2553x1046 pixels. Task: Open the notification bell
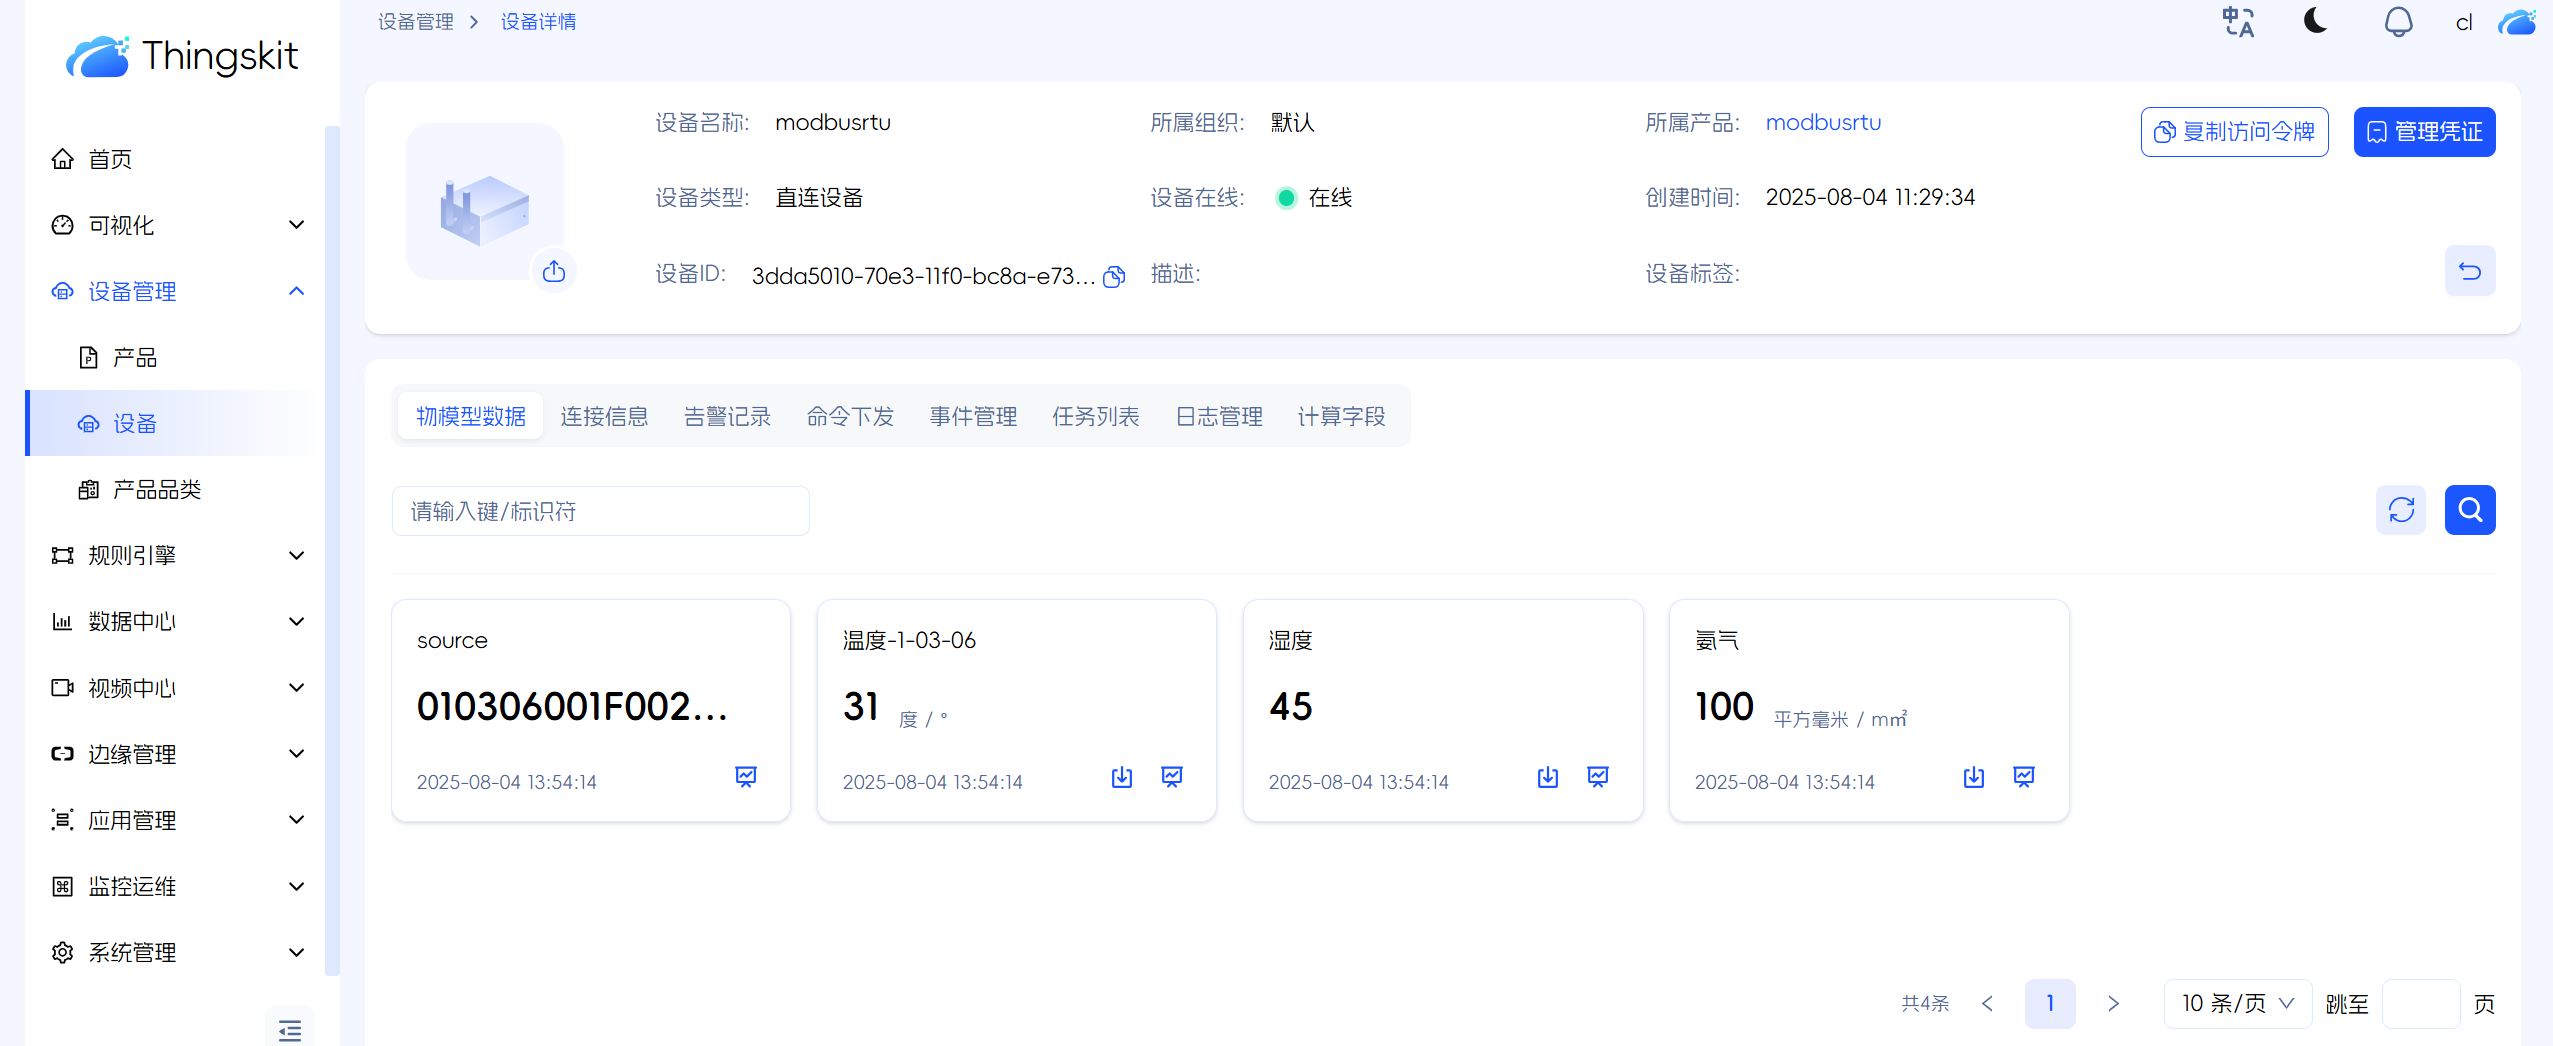(2398, 22)
